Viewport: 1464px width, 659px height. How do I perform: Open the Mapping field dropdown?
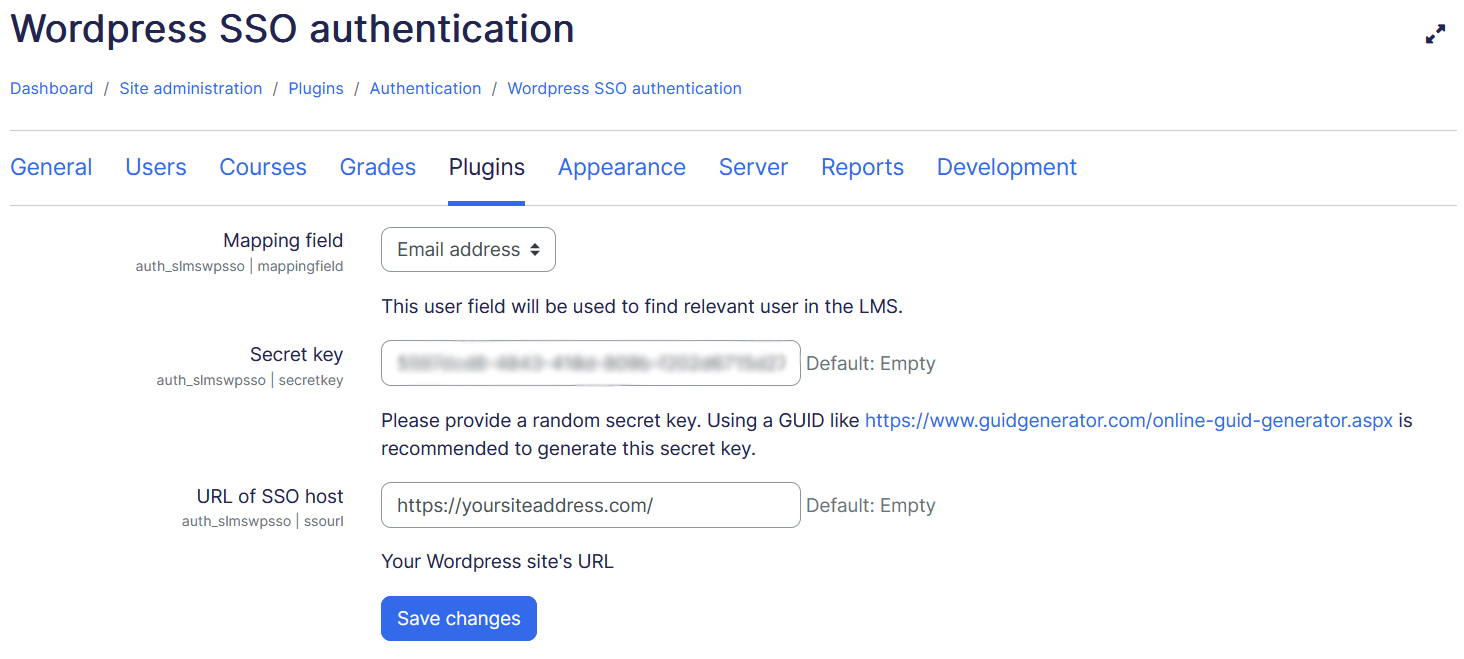[468, 250]
